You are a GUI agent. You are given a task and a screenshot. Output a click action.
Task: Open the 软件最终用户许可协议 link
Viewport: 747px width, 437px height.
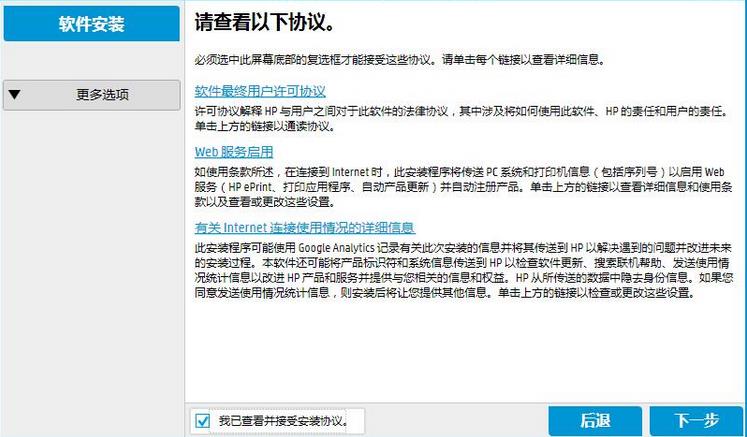point(260,91)
